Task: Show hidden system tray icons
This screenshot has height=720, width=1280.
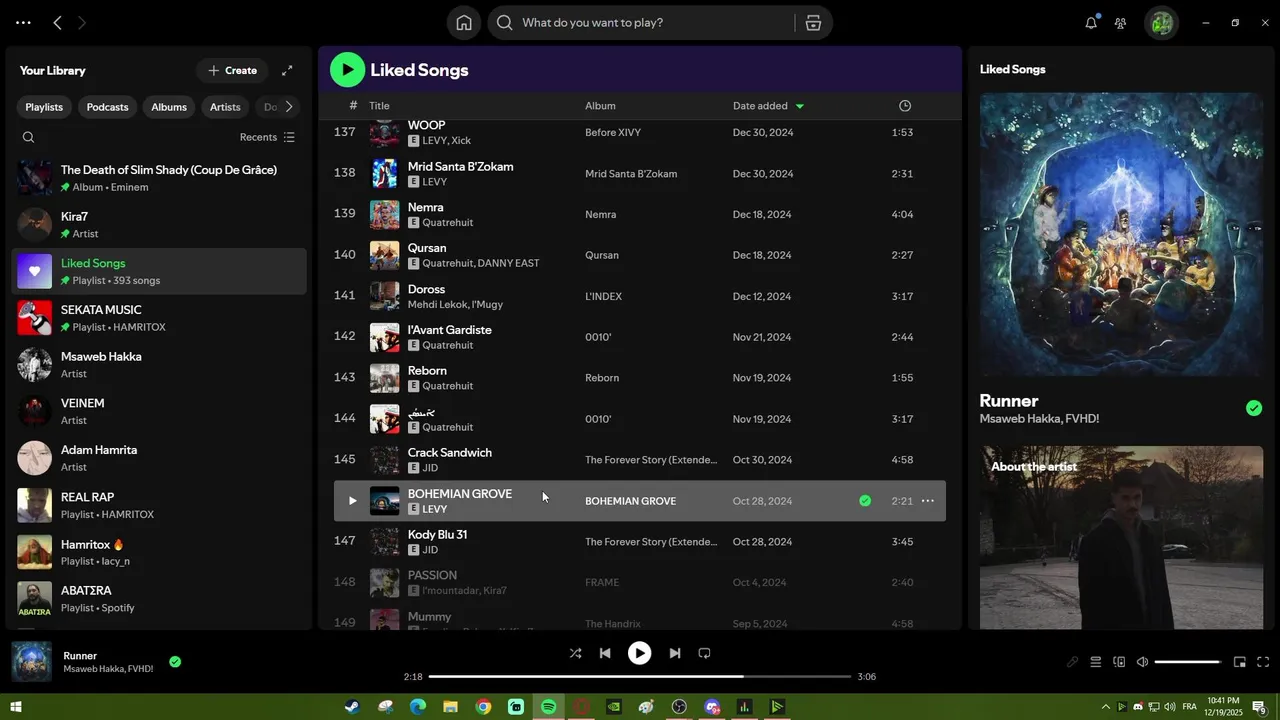Action: [x=1105, y=707]
